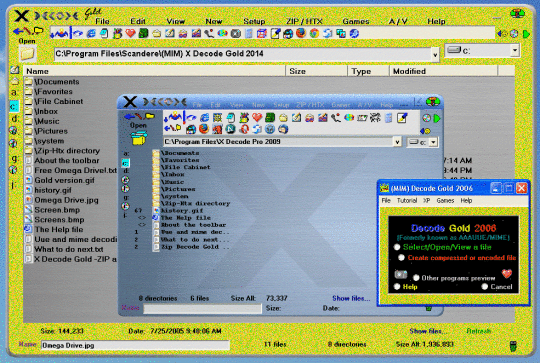Open the c: drive dropdown in Pro 2009
Image resolution: width=540 pixels, height=363 pixels.
tap(433, 142)
